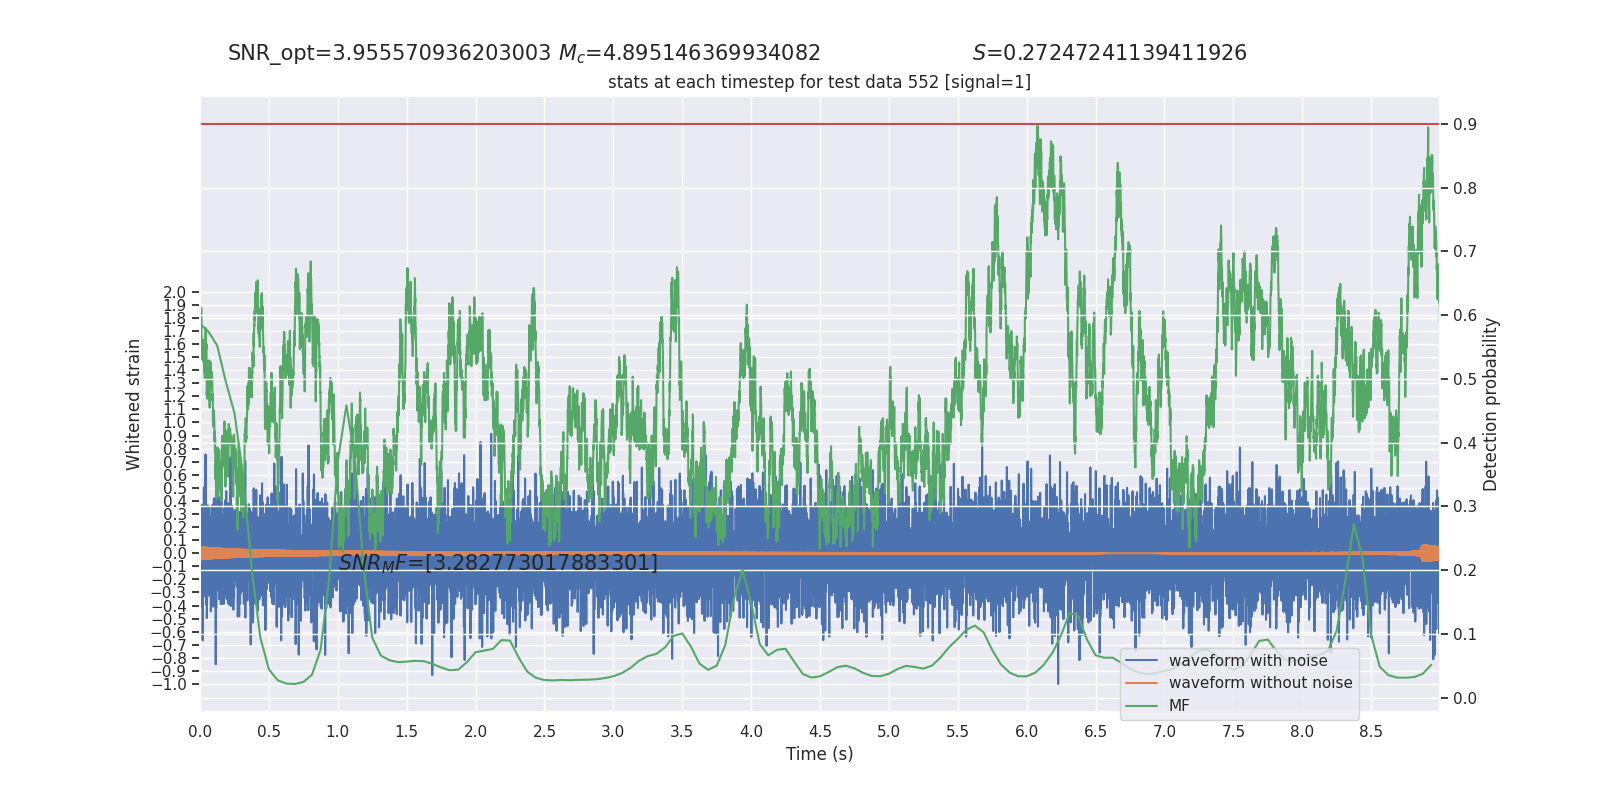The image size is (1600, 800).
Task: Click legend entry 'waveform without noise'
Action: pos(1260,683)
